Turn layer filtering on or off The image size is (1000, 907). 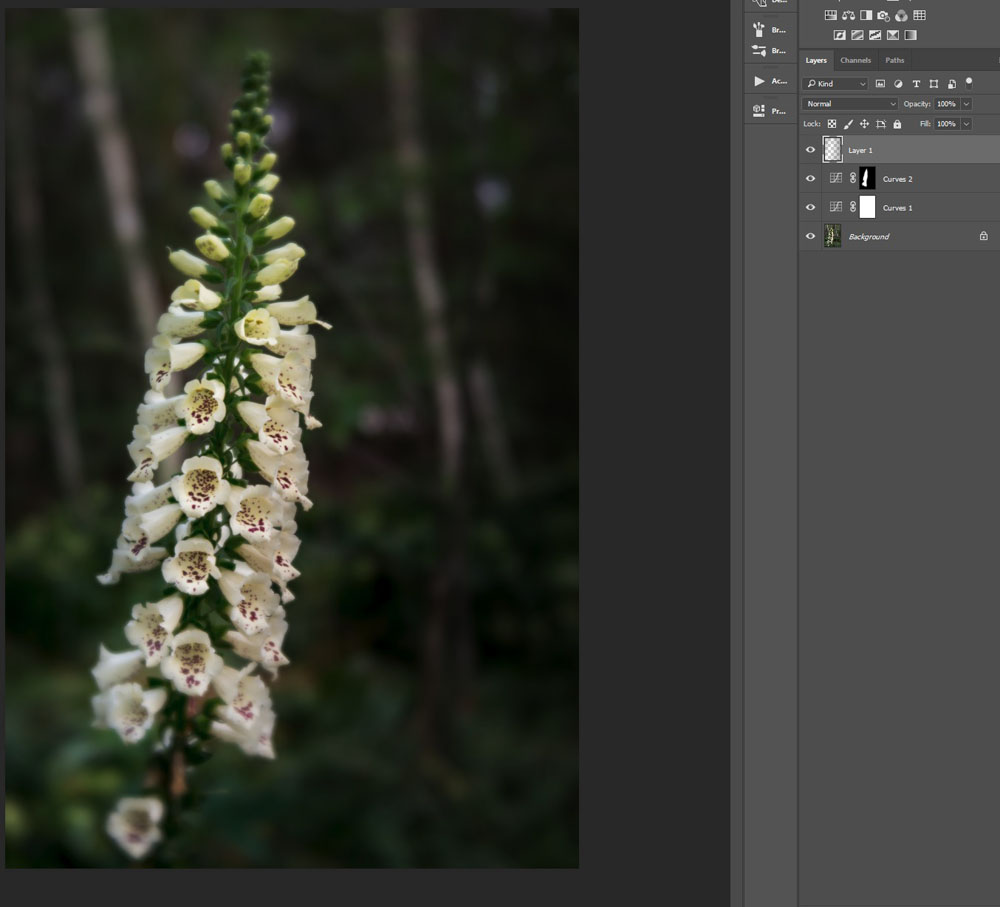[969, 83]
